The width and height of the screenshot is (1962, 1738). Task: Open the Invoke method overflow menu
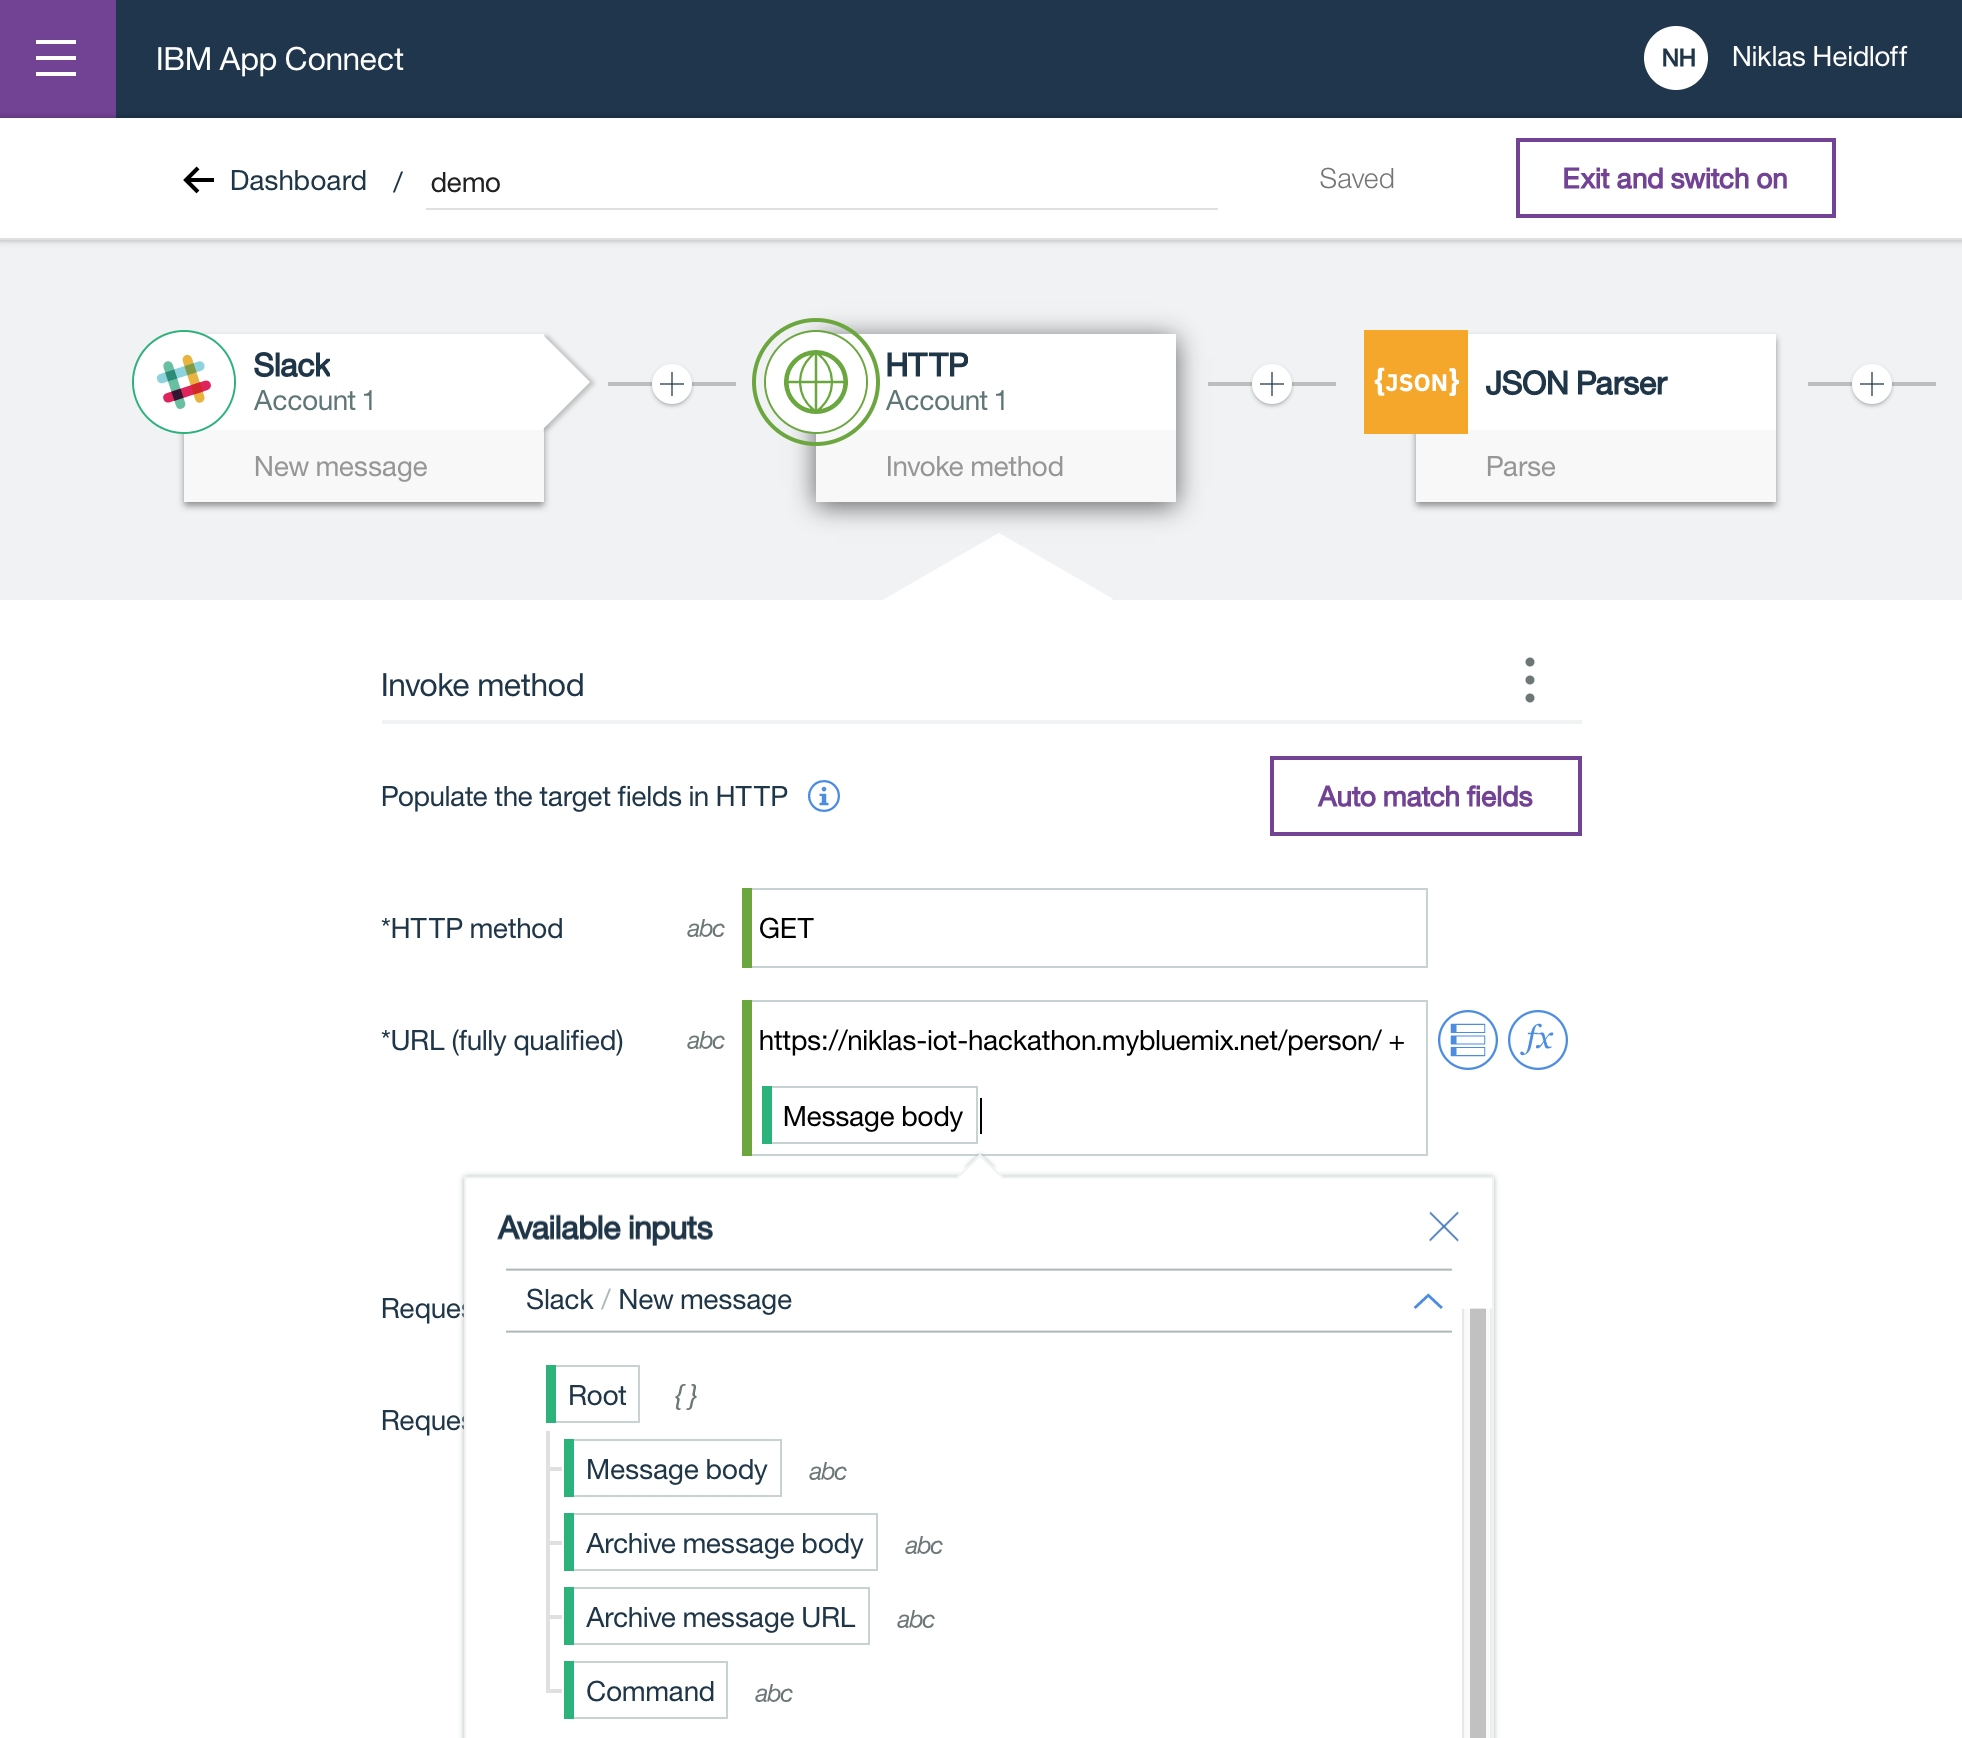click(x=1530, y=680)
